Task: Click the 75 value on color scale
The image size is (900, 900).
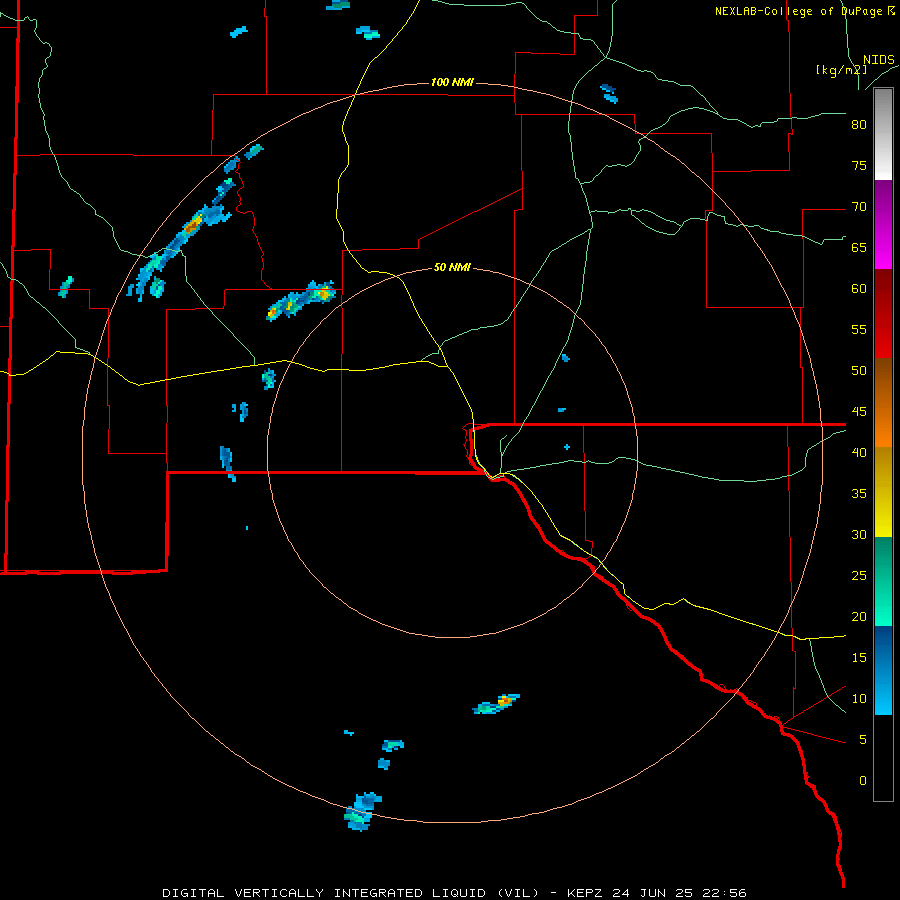Action: (859, 165)
